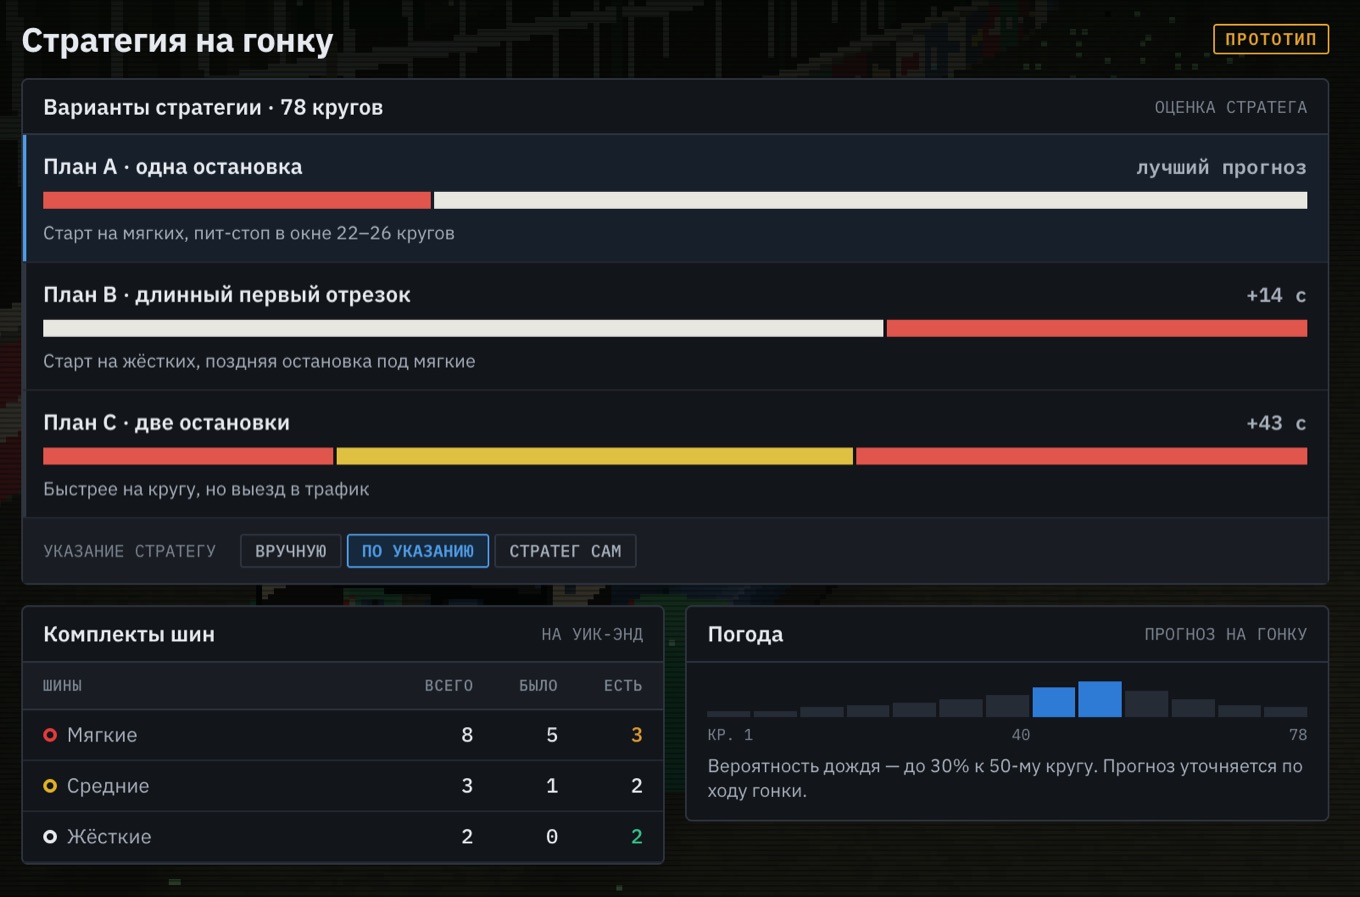Click the ПРОТОТИП badge
Screen dimensions: 1360x897
coord(1271,39)
